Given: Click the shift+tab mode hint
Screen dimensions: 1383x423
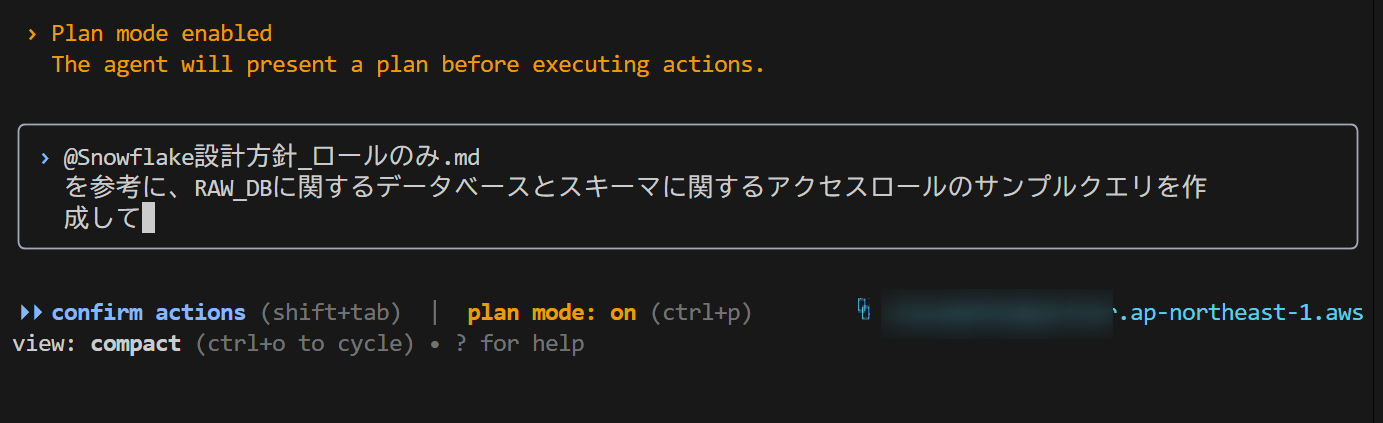Looking at the screenshot, I should [x=331, y=313].
